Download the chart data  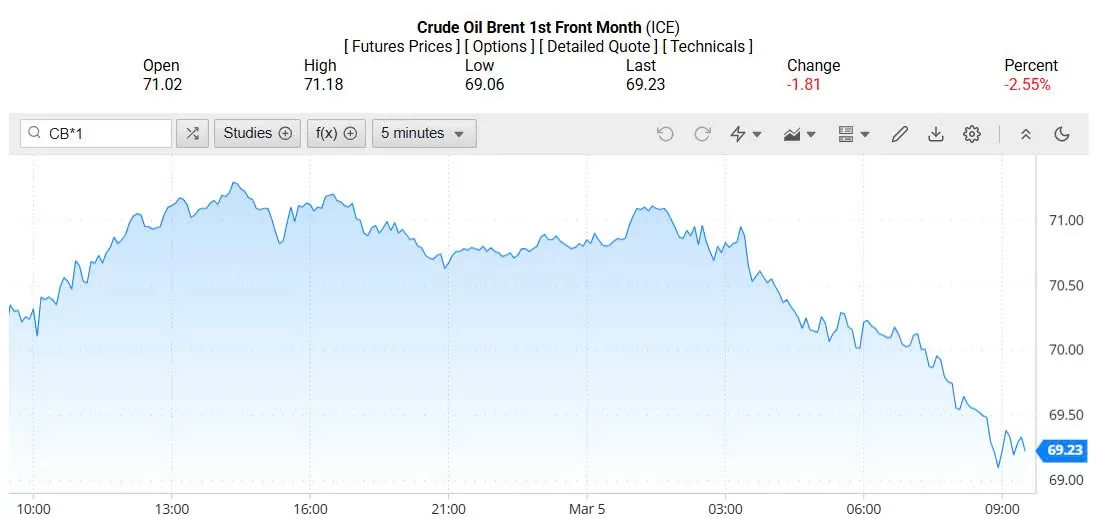(x=936, y=134)
